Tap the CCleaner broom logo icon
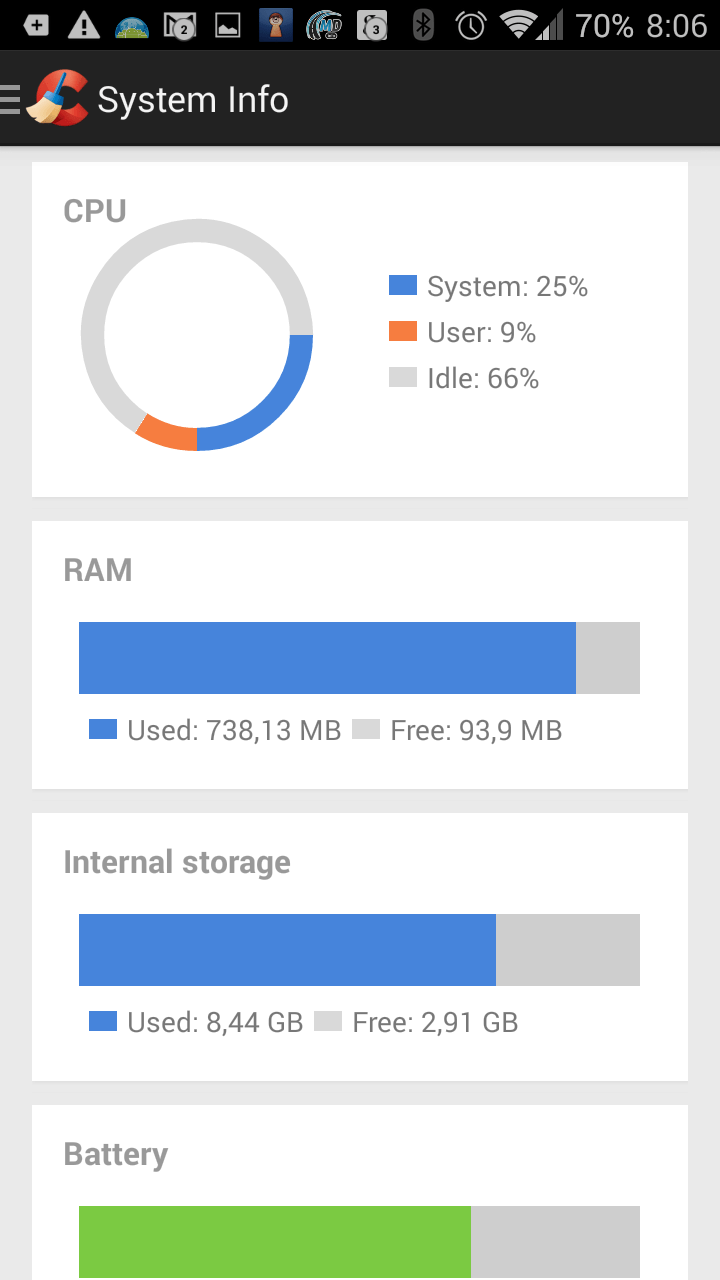Screen dimensions: 720x1280 57,98
